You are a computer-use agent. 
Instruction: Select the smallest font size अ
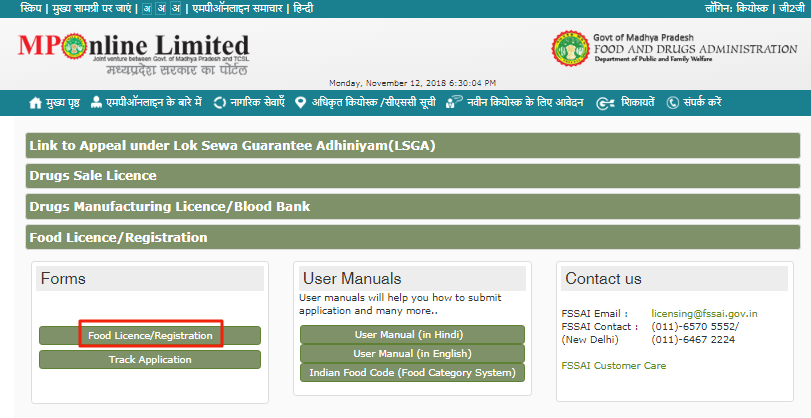point(147,9)
